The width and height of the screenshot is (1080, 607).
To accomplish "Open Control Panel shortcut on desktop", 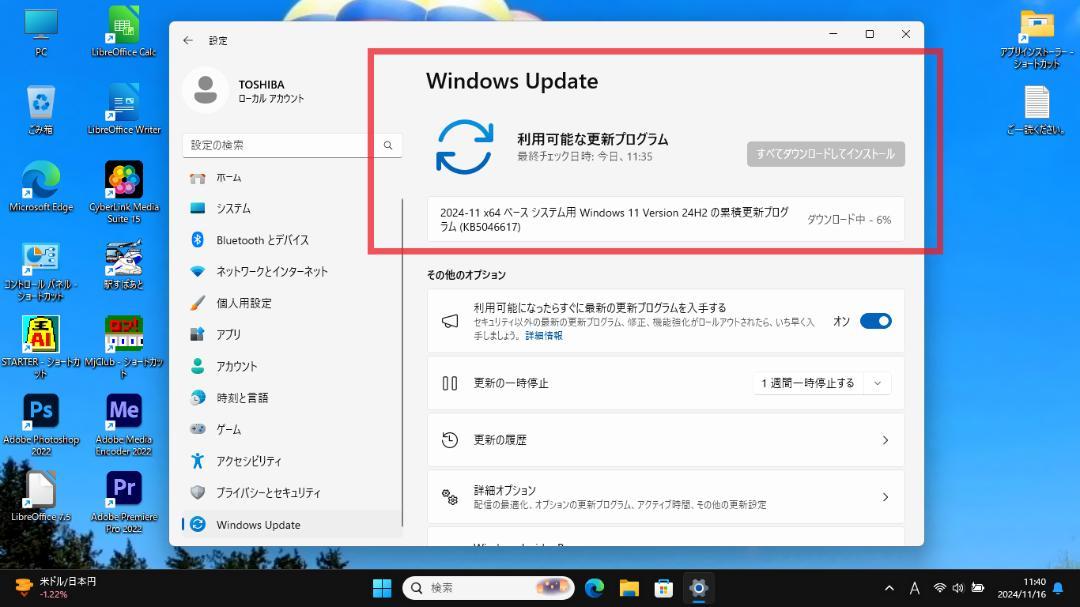I will 41,271.
